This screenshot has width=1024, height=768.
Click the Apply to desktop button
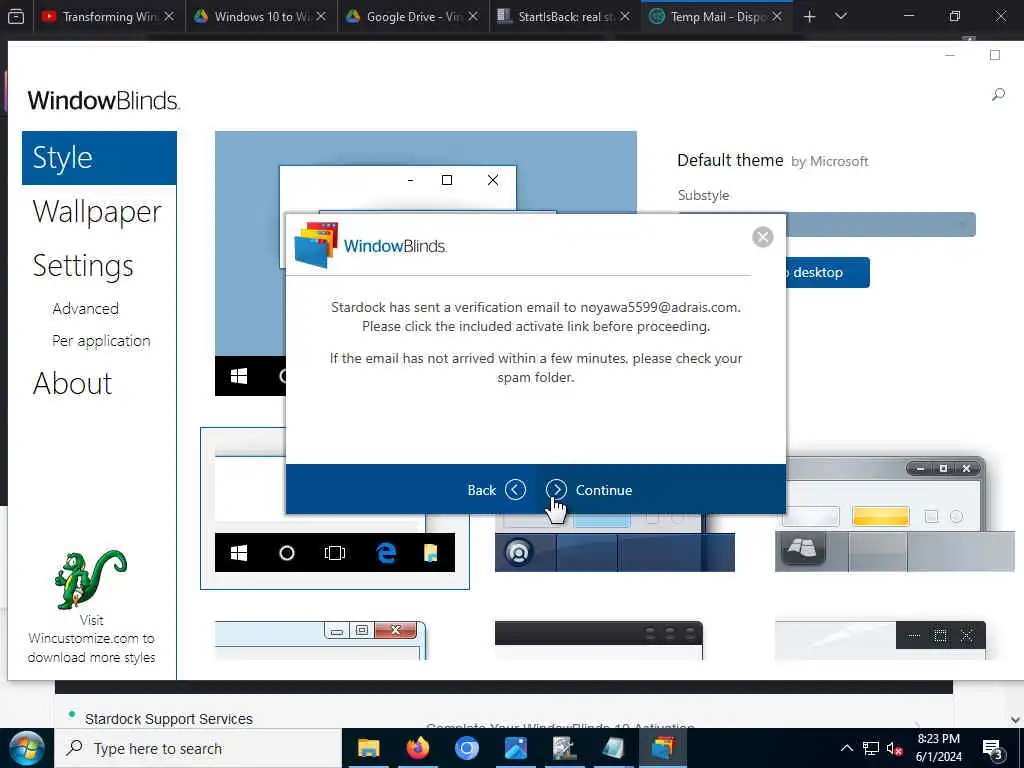point(827,272)
